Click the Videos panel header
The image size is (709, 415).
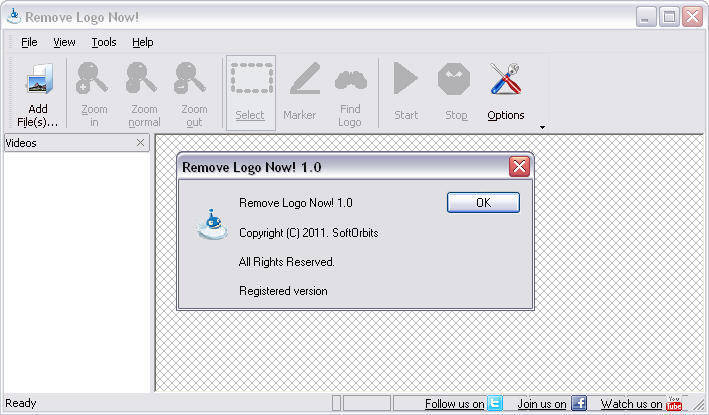[x=76, y=143]
